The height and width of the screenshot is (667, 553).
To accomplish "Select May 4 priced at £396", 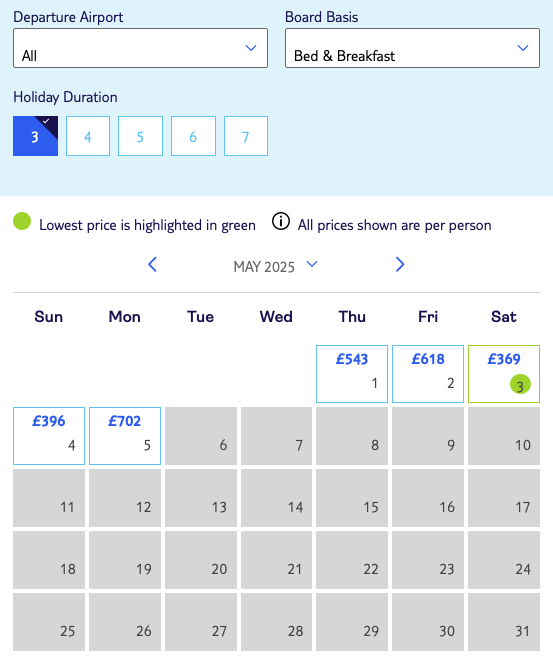I will pos(49,436).
